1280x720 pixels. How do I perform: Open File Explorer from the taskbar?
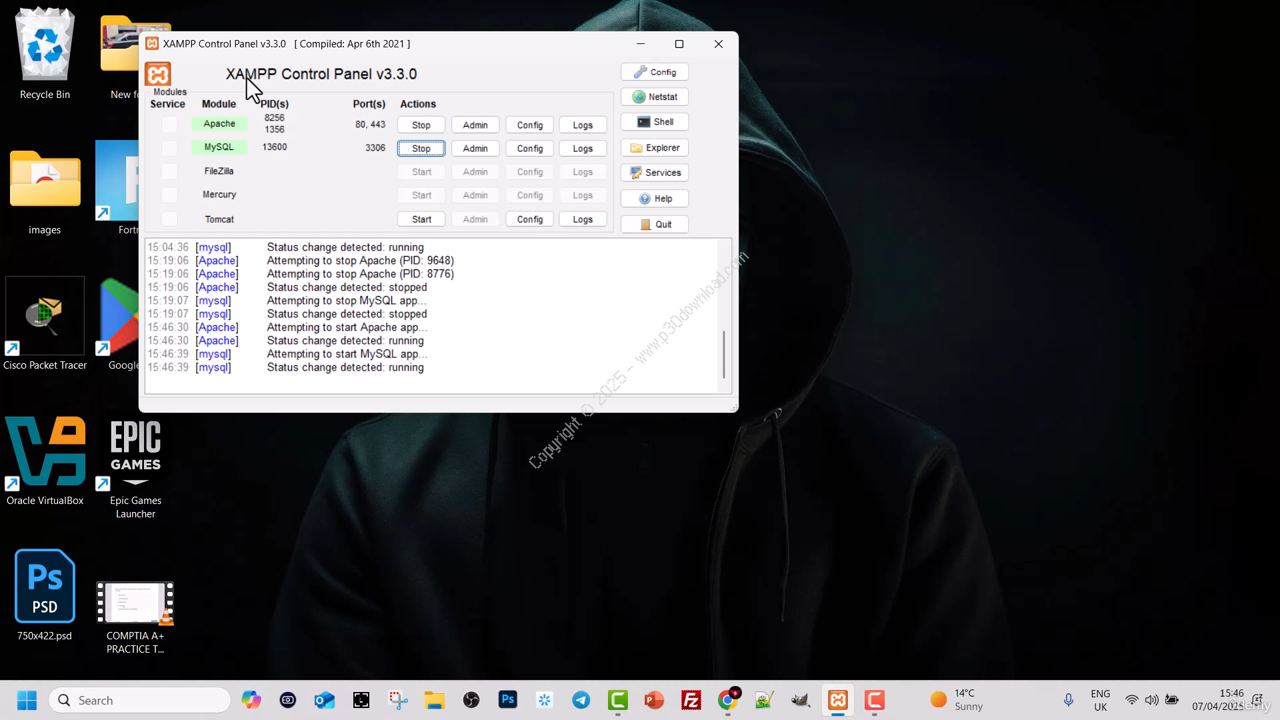tap(434, 700)
